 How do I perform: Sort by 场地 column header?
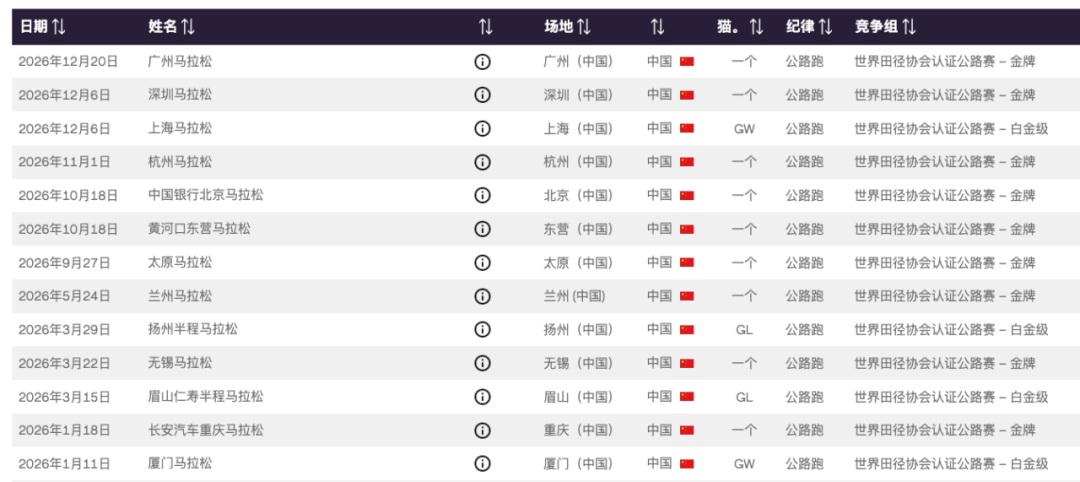pyautogui.click(x=567, y=27)
